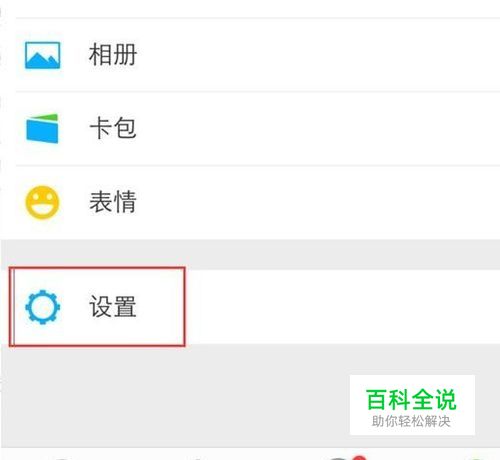The image size is (500, 460).
Task: Click gray separator band above Settings row
Action: tap(250, 254)
